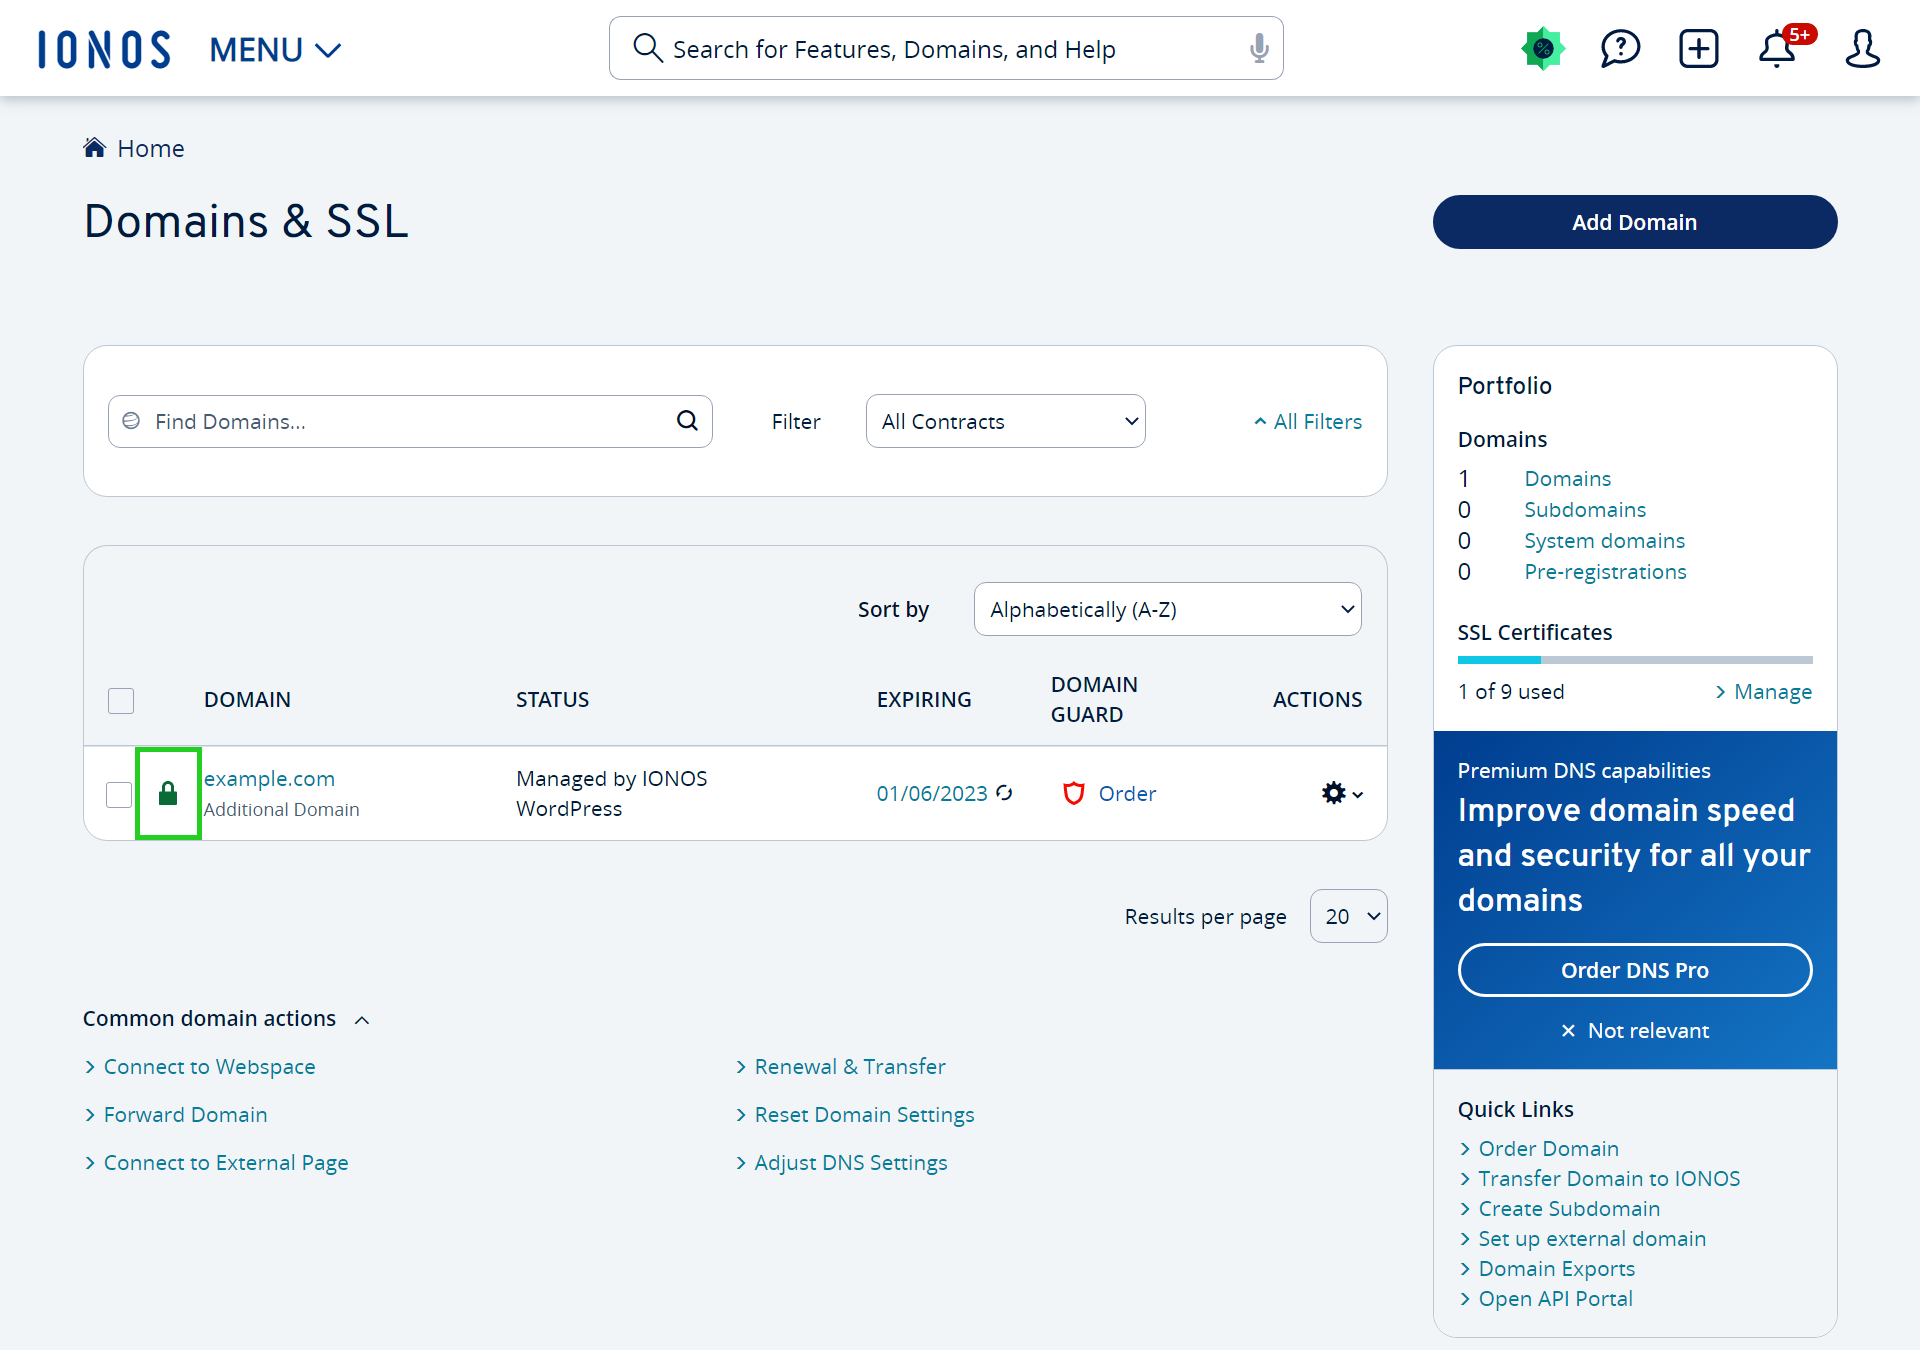Open the user account profile icon
The image size is (1920, 1350).
point(1862,48)
